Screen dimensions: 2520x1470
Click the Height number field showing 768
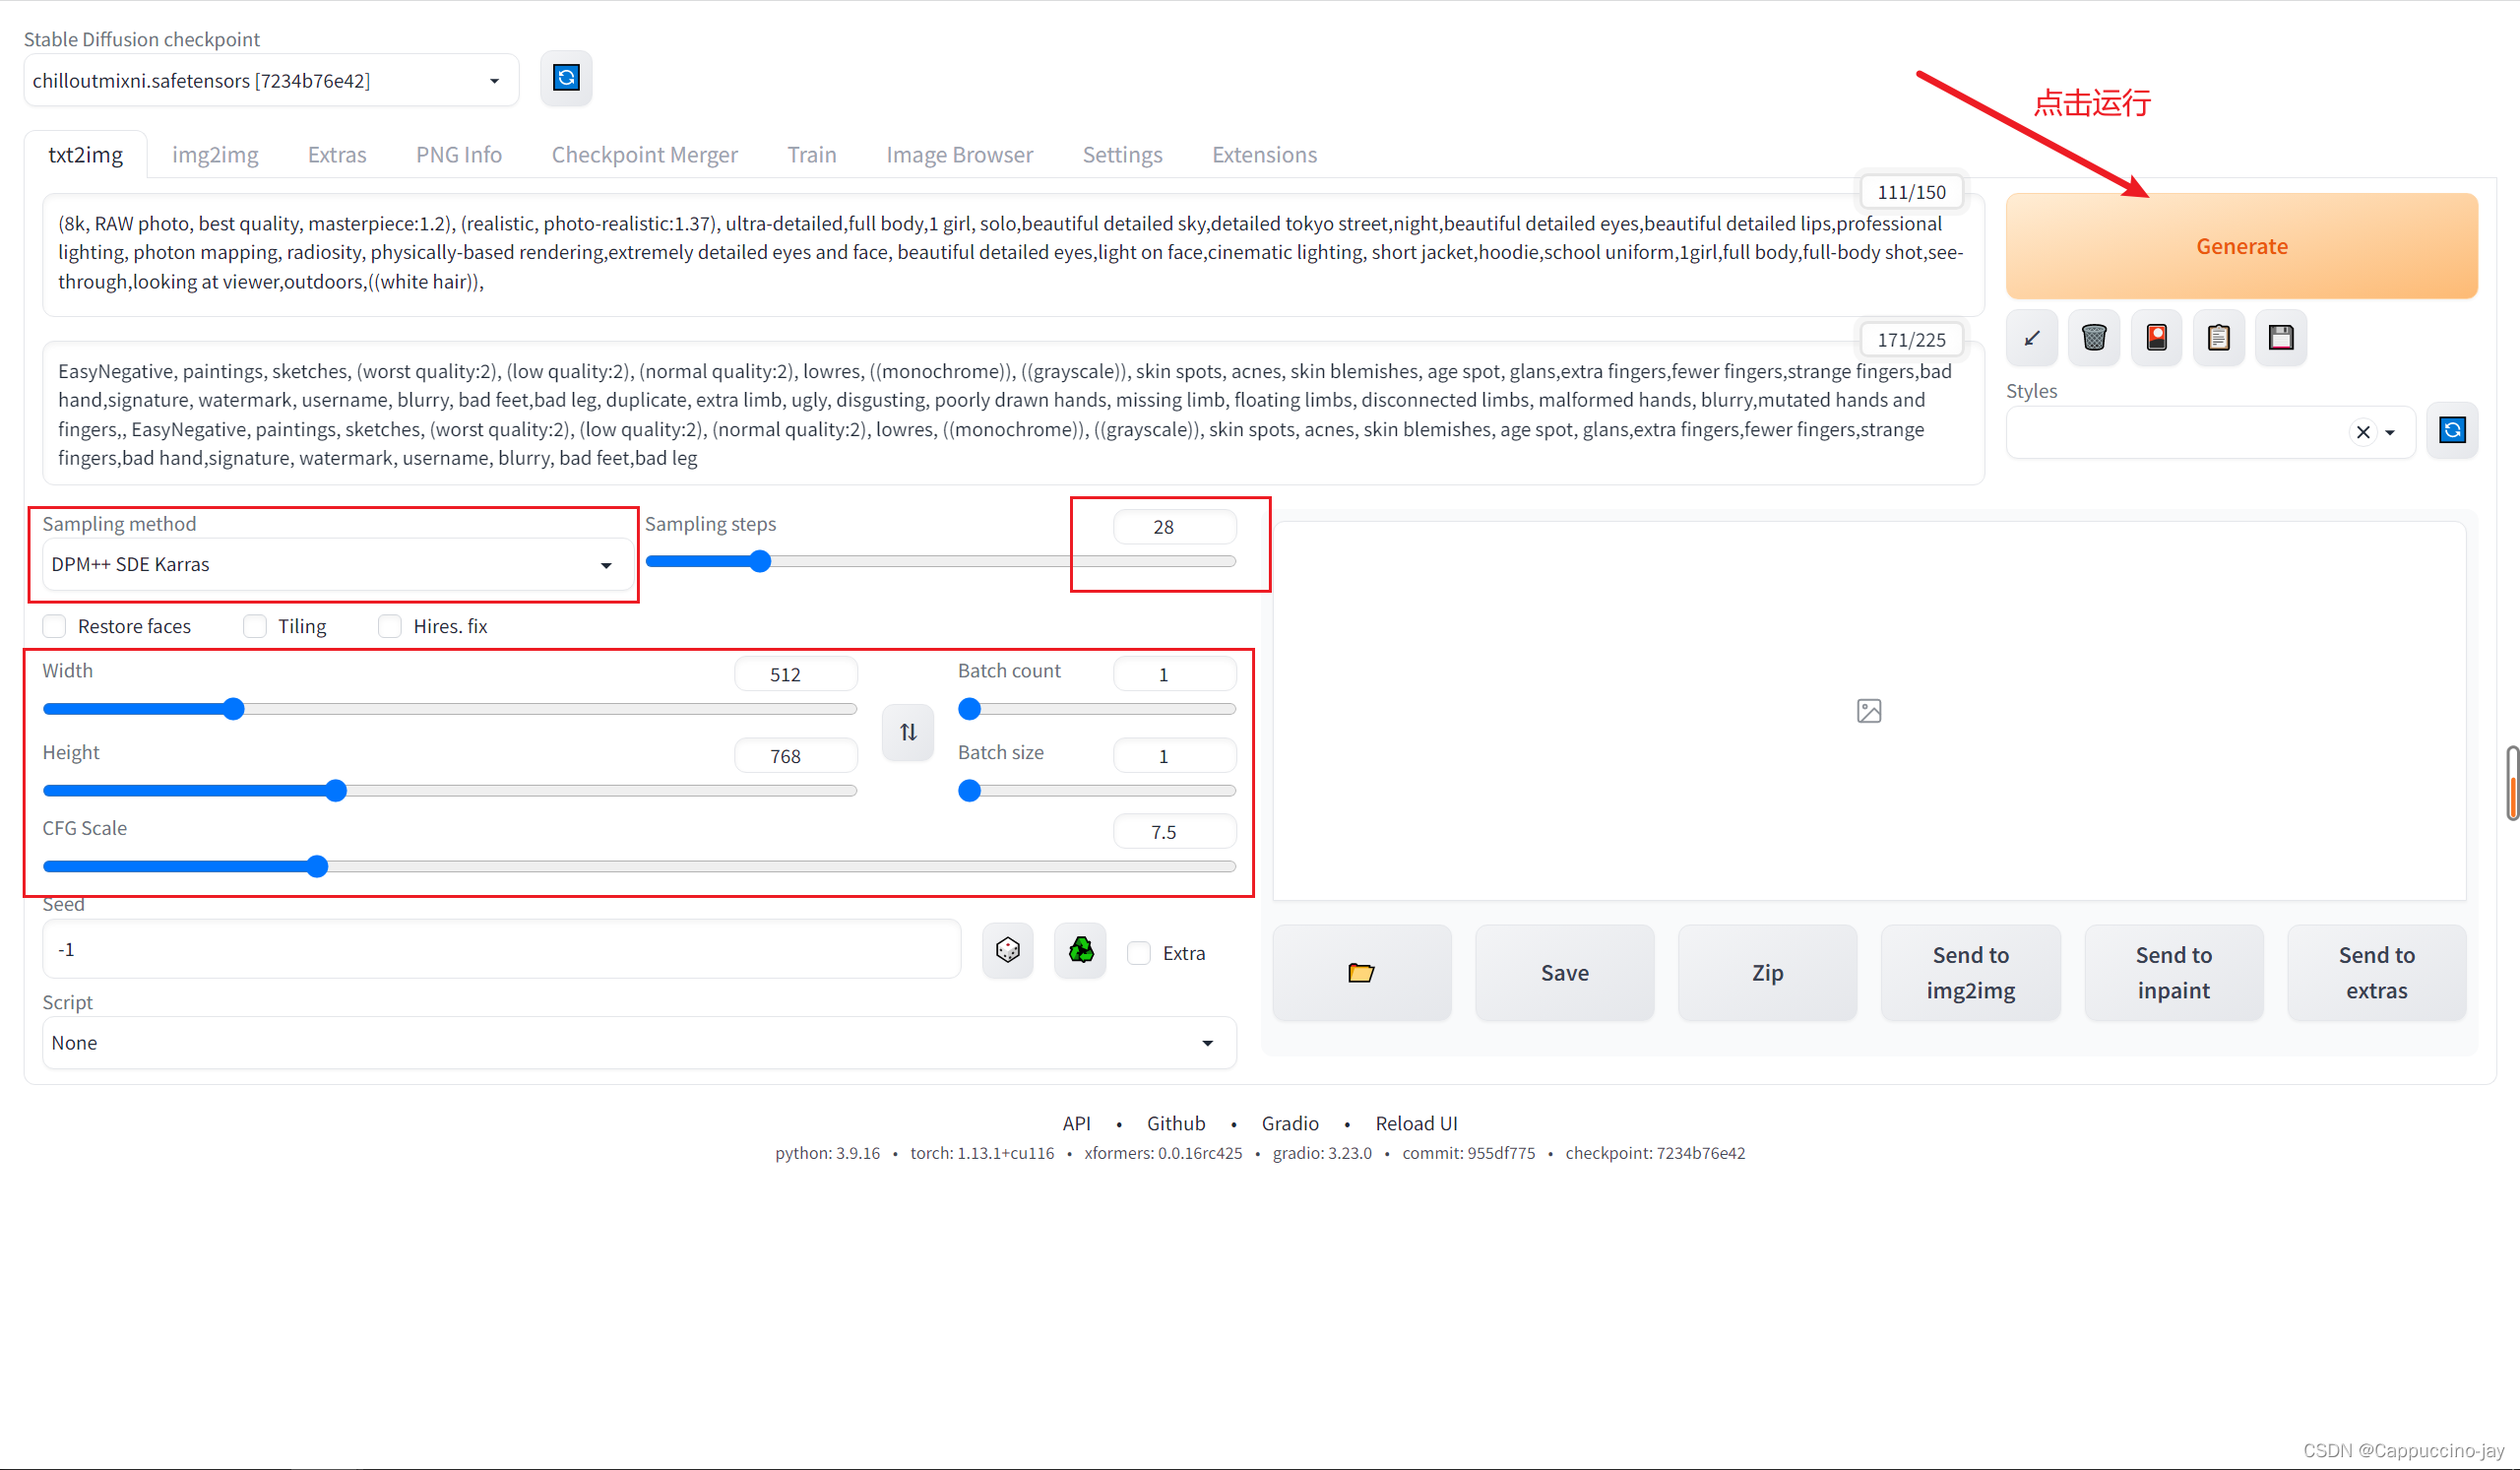coord(795,756)
